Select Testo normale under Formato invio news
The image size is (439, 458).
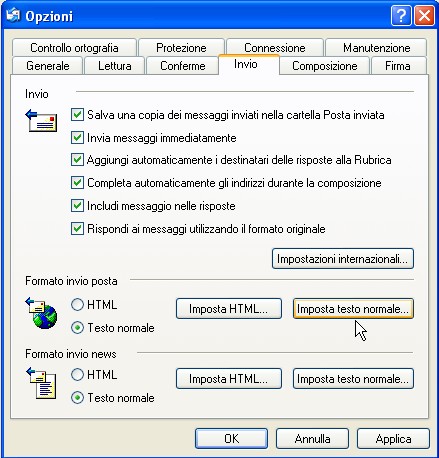click(x=77, y=398)
